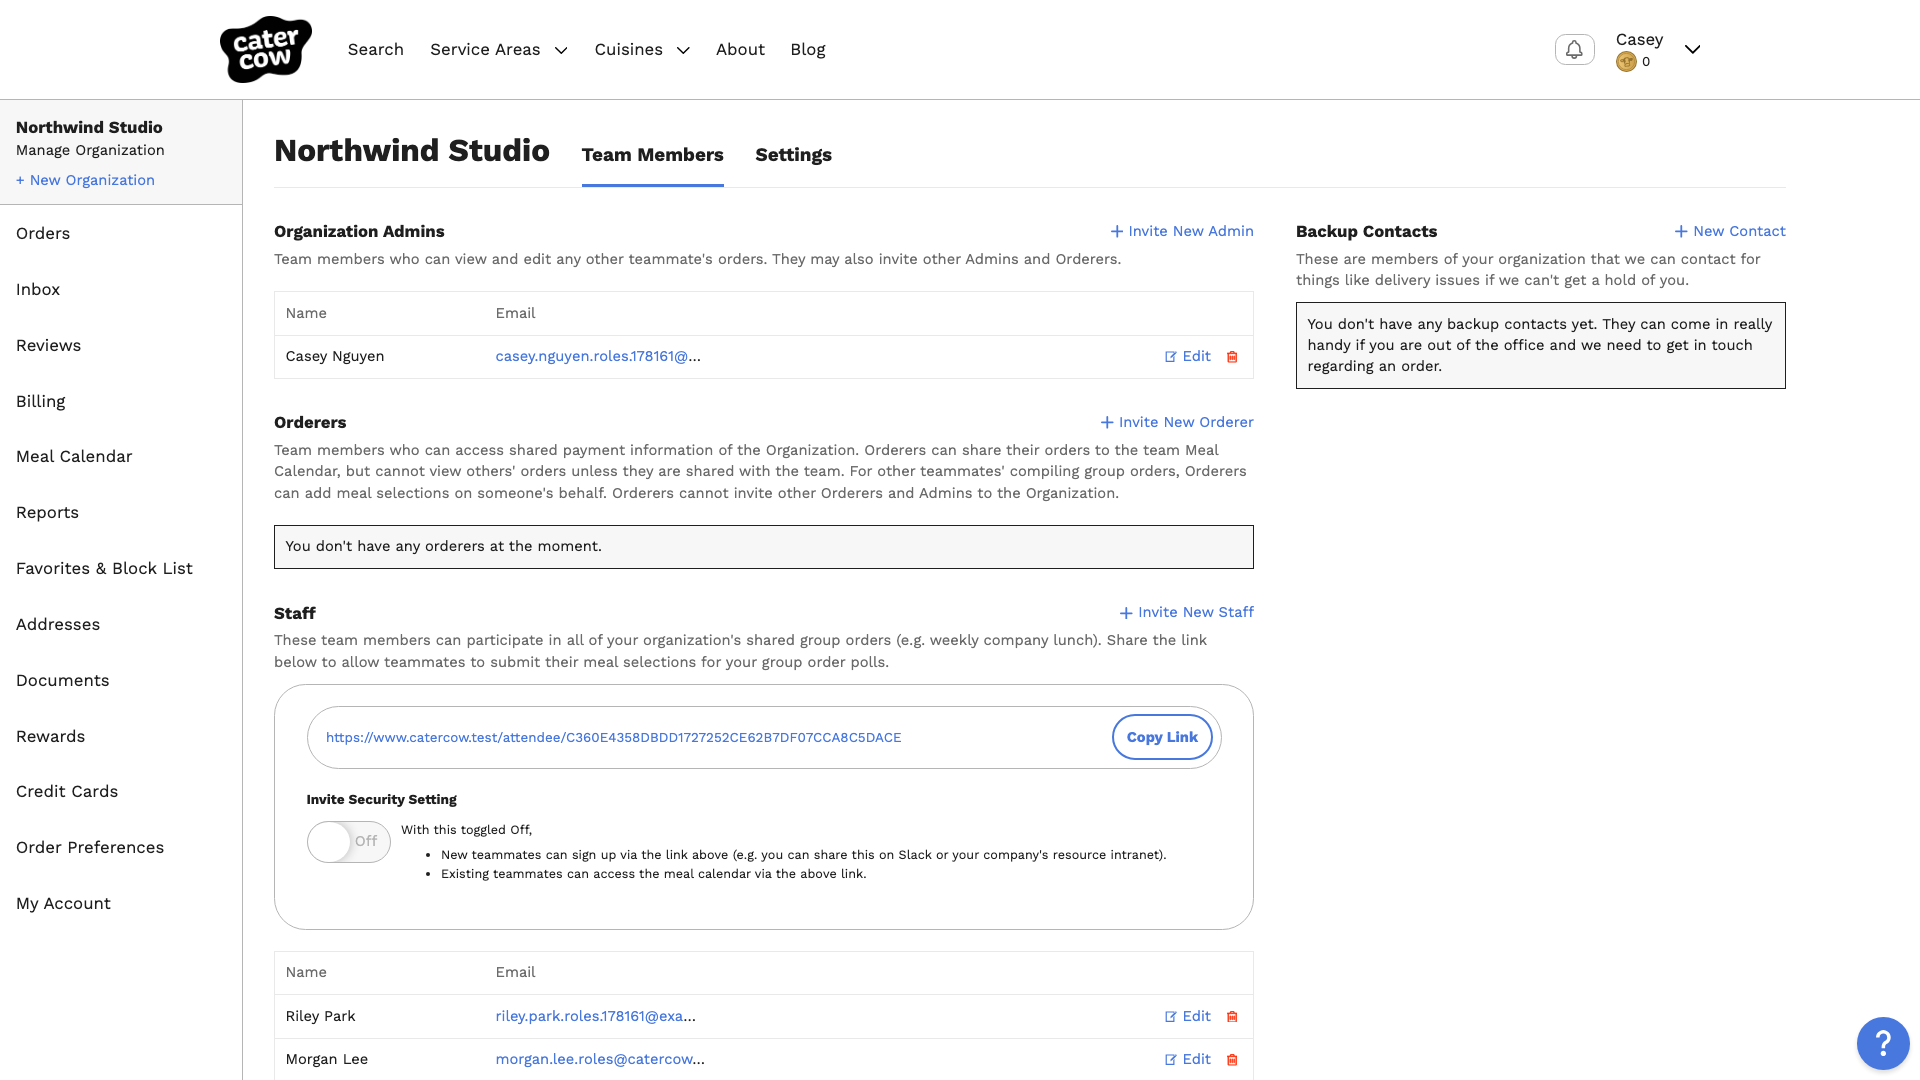Open Casey Nguyen's email link
The height and width of the screenshot is (1080, 1920).
(x=598, y=356)
